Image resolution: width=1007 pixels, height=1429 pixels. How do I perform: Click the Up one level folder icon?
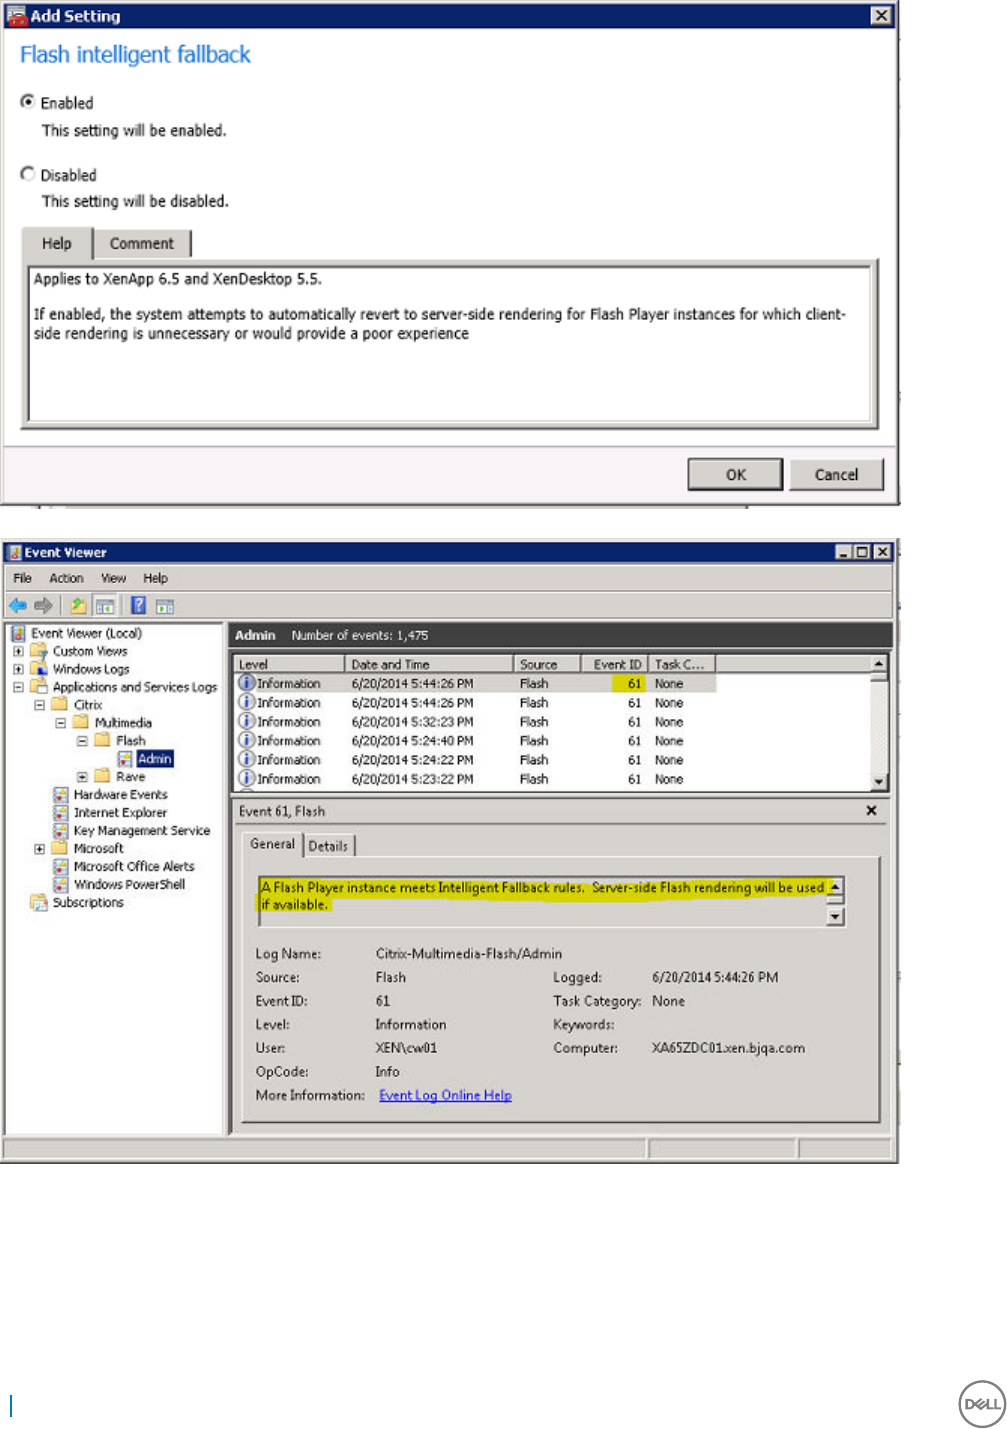[78, 605]
